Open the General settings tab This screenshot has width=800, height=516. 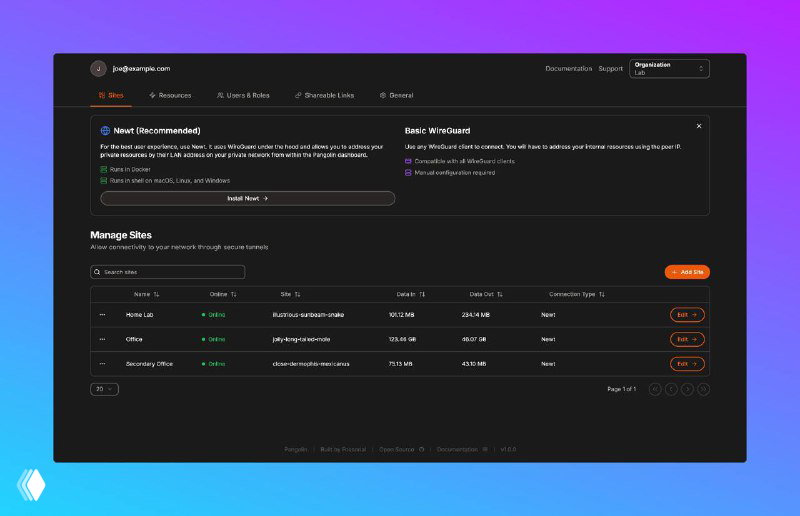[396, 95]
